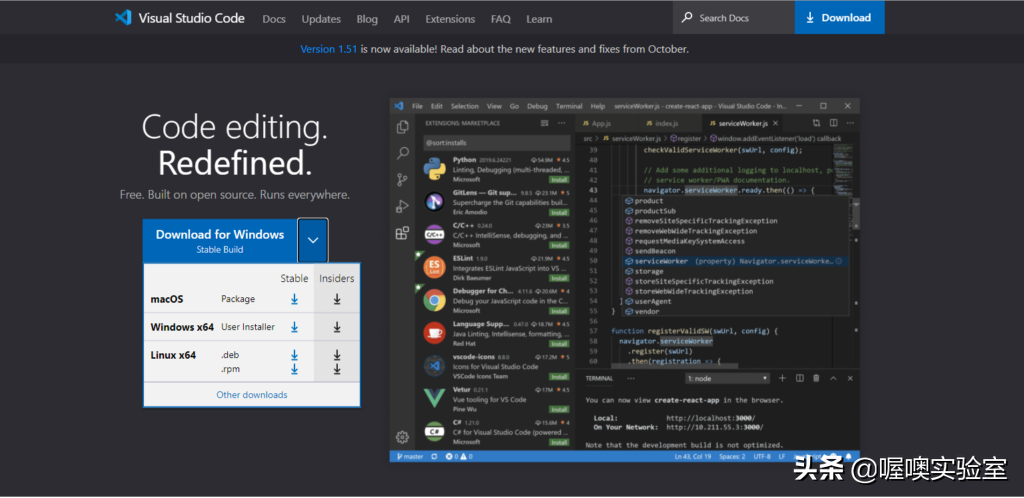
Task: Open the API page
Action: point(402,19)
